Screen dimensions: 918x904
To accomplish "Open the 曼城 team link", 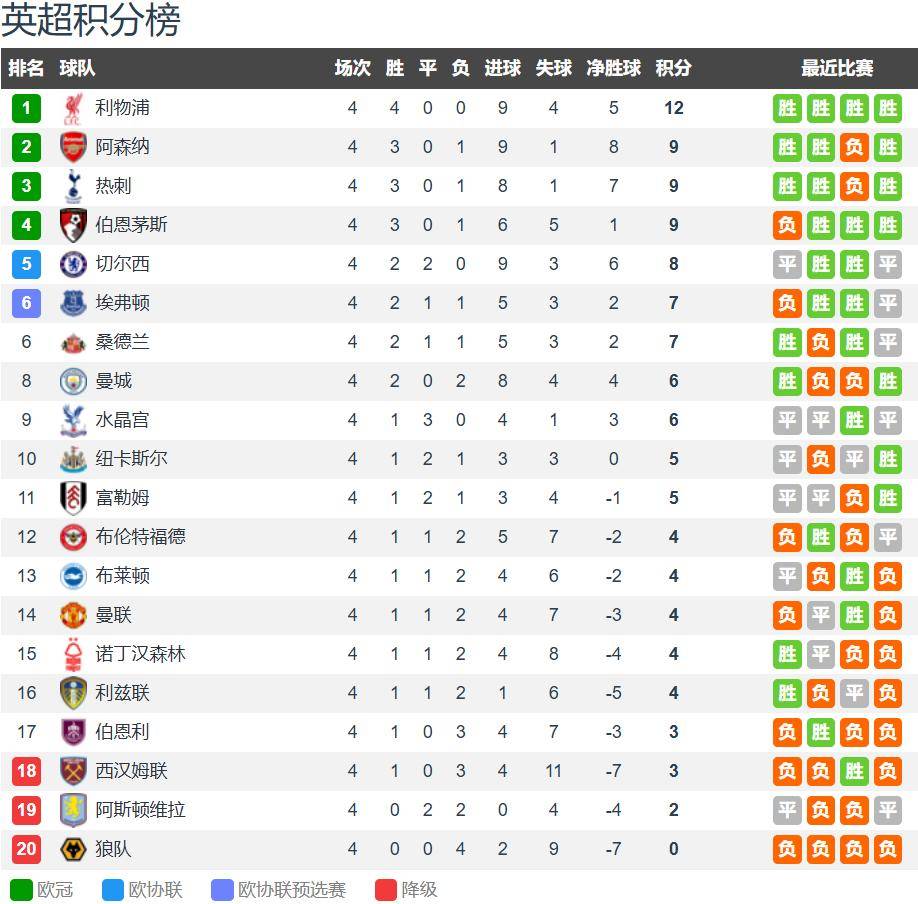I will pos(113,381).
